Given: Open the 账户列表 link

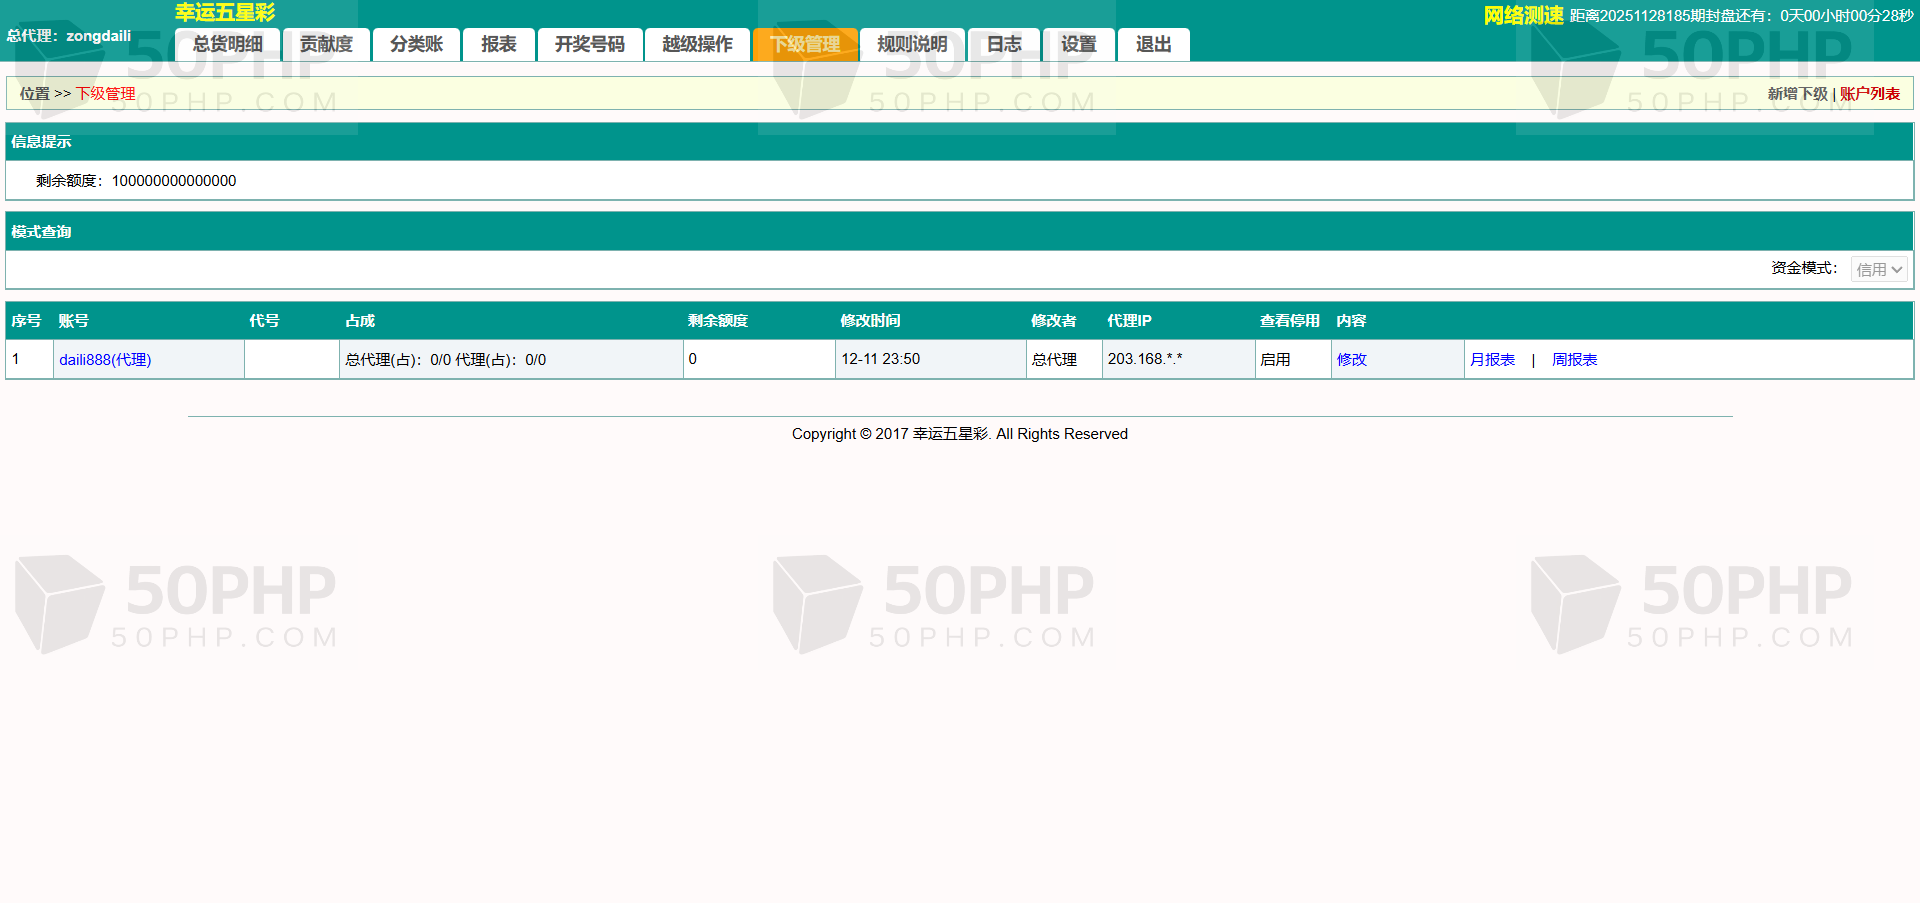Looking at the screenshot, I should (1869, 94).
